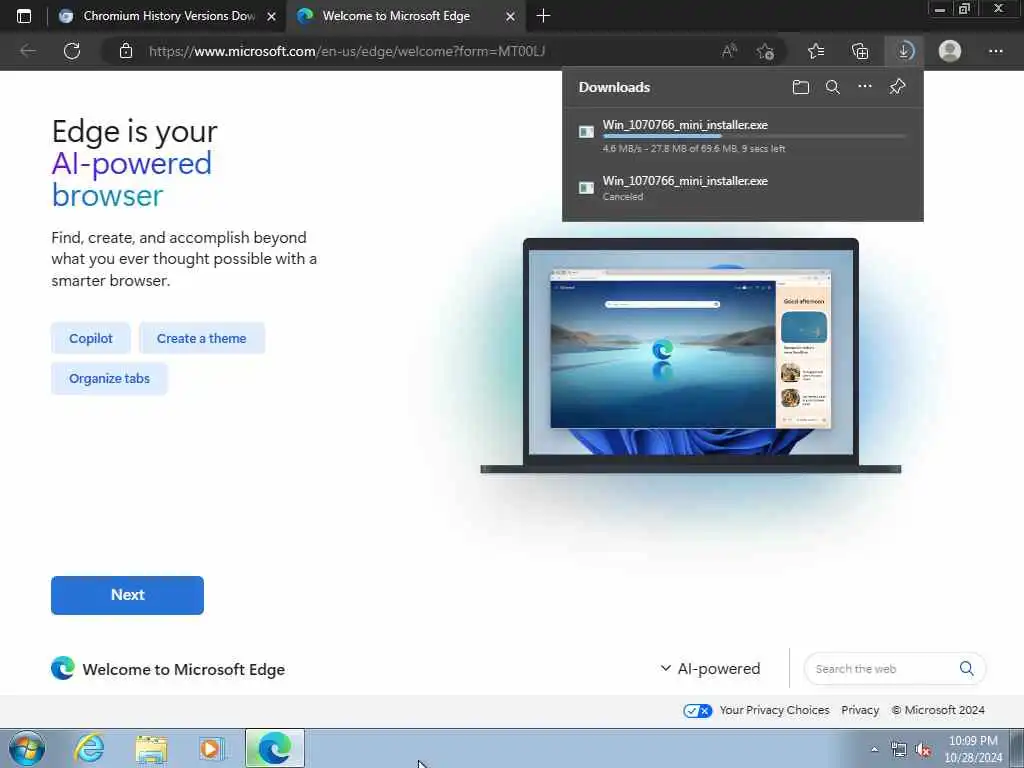Add this page to favorites star

point(765,51)
